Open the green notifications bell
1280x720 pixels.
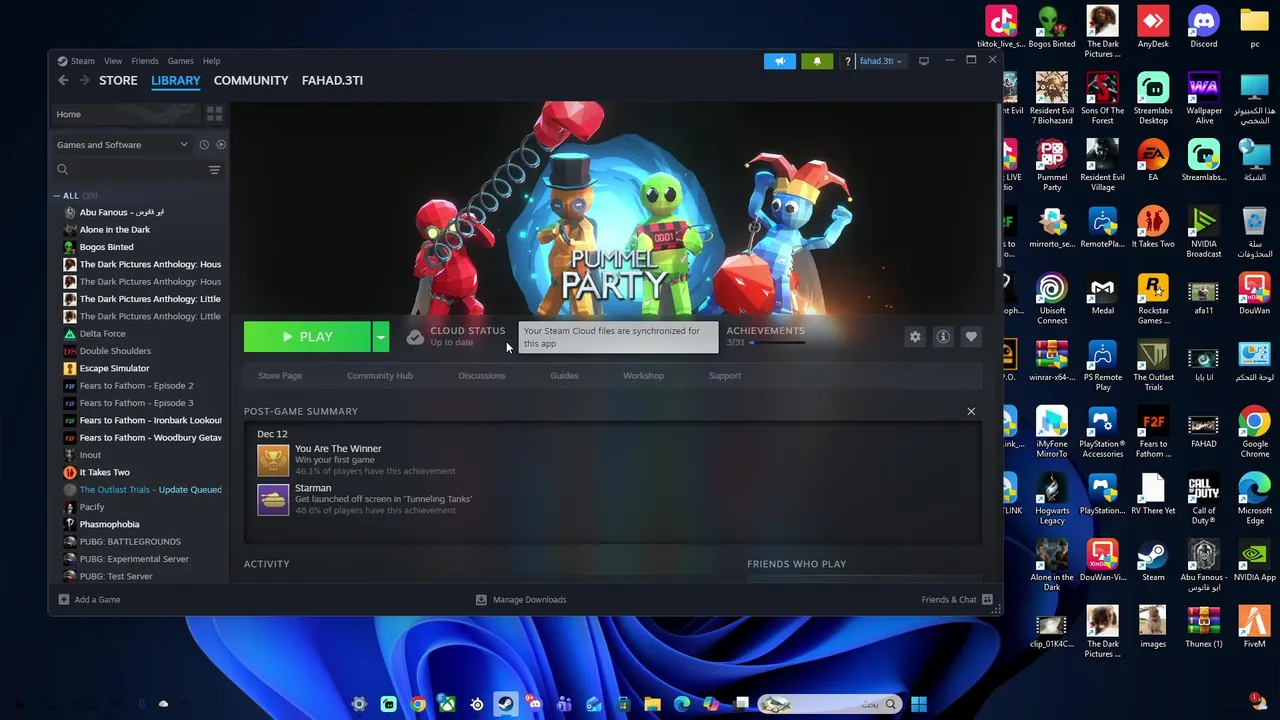click(x=817, y=61)
